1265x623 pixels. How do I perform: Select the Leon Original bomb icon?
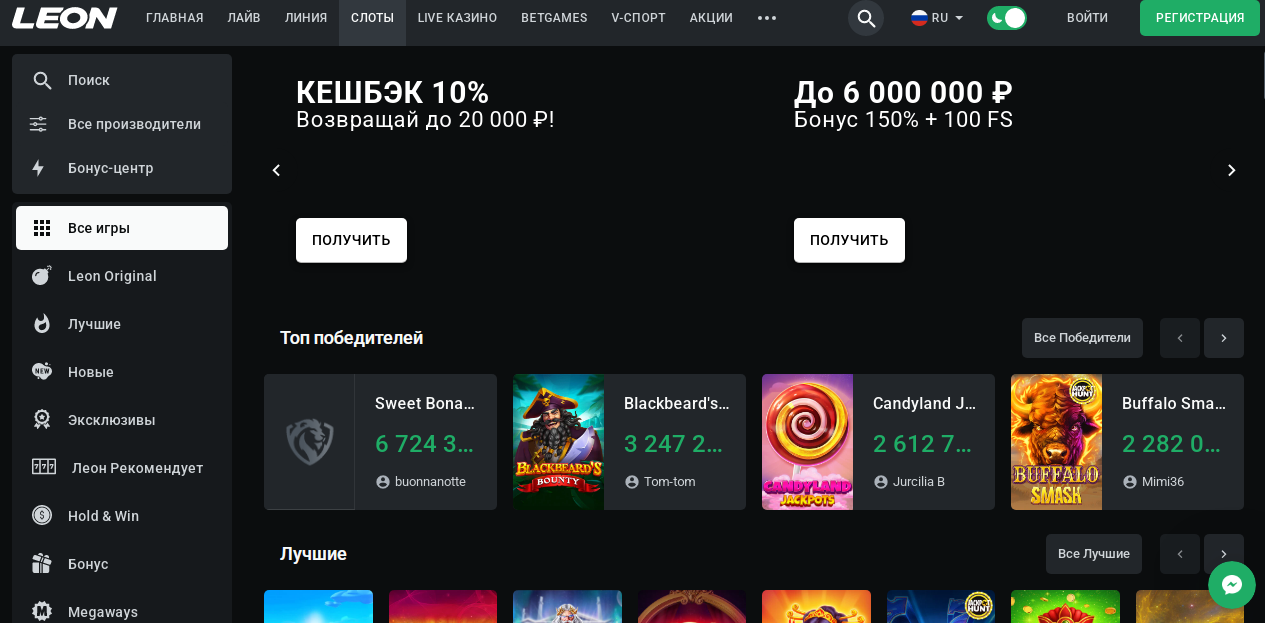click(x=41, y=276)
